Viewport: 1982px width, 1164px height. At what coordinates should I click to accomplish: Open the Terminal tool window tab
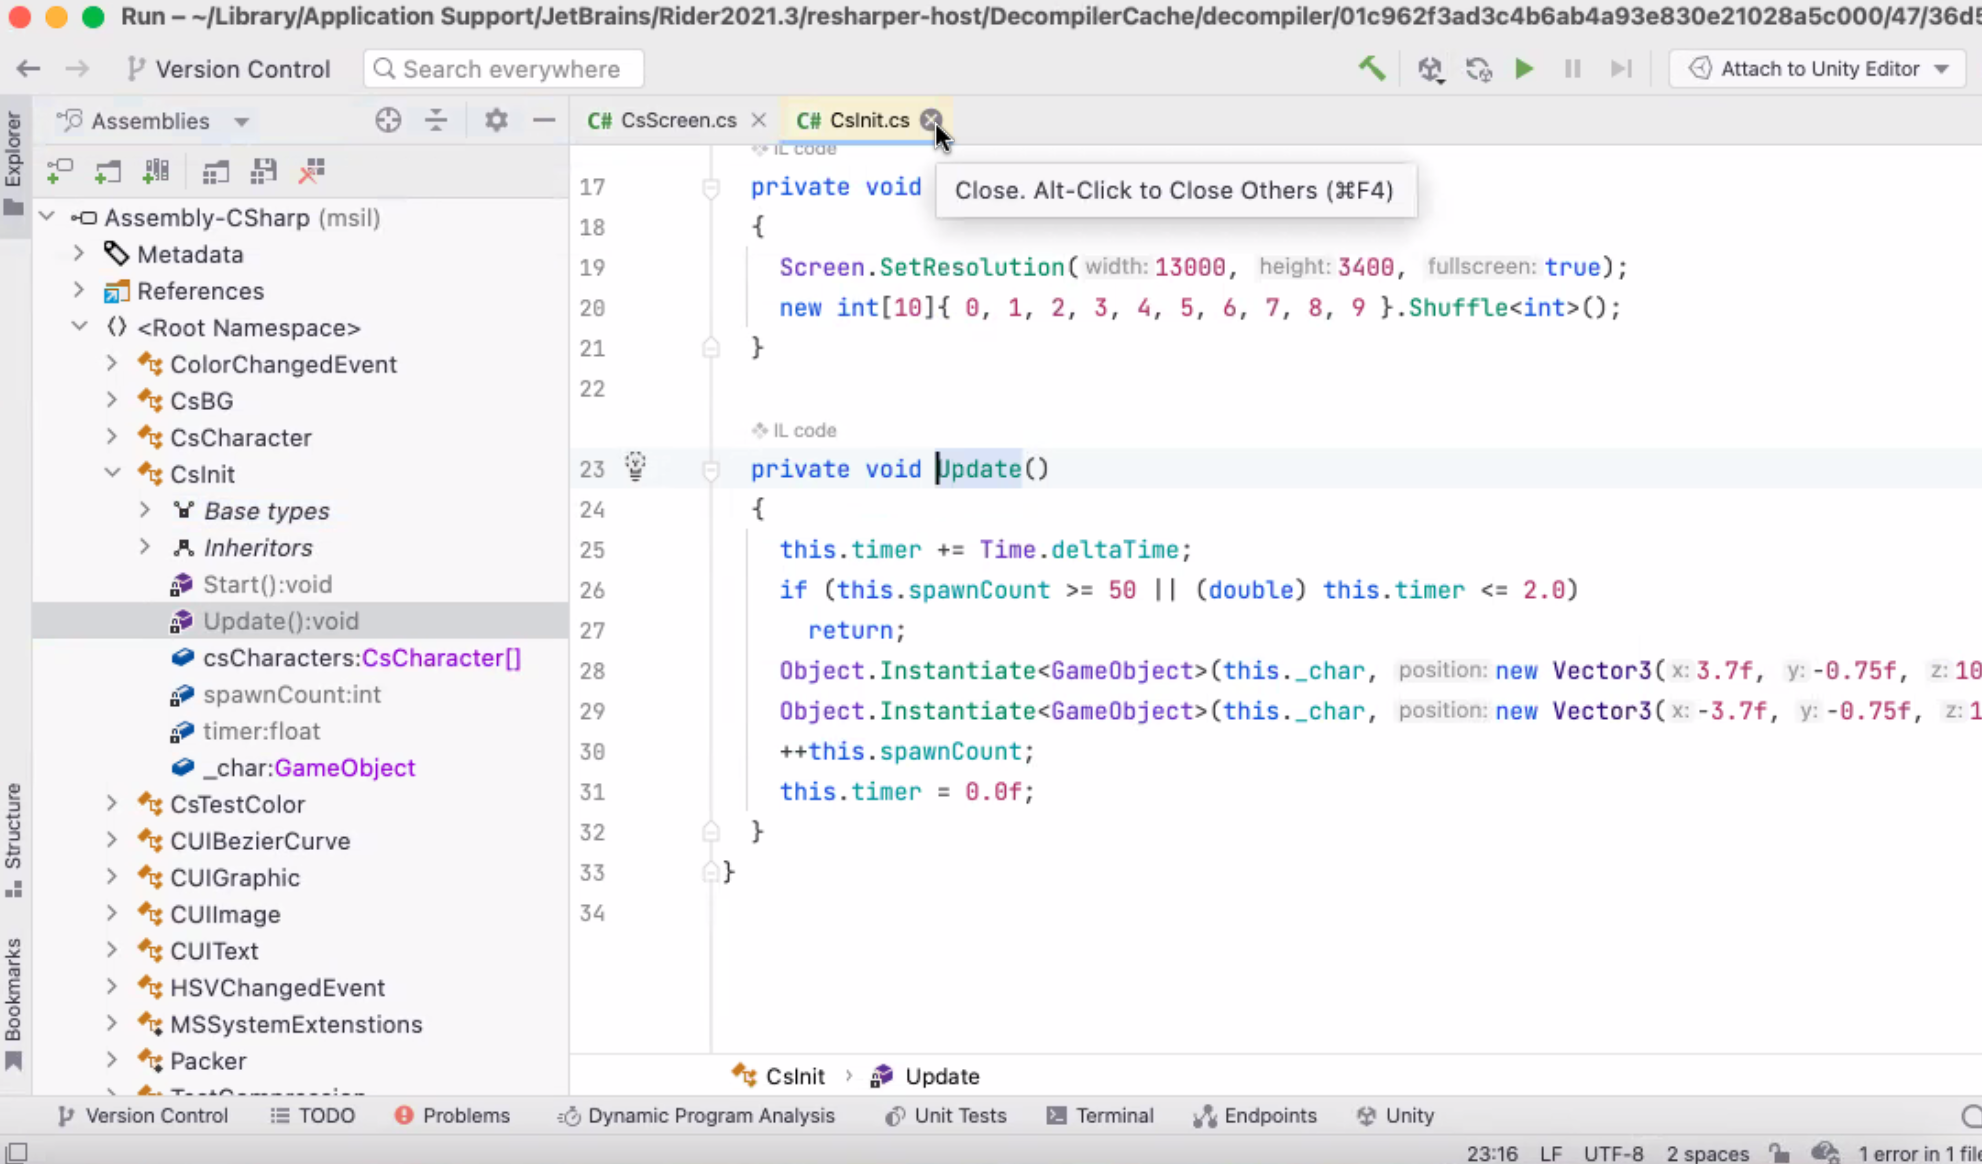coord(1100,1115)
